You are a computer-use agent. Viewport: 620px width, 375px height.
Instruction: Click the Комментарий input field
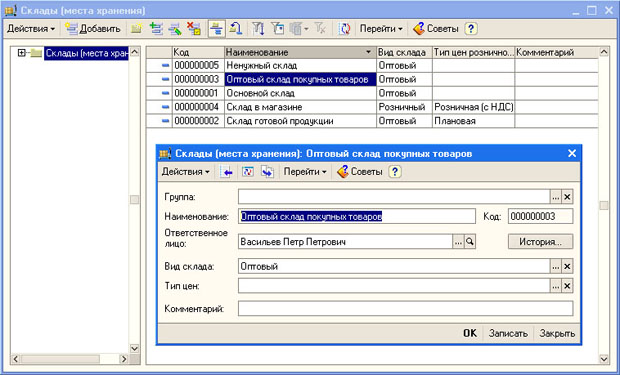tap(405, 309)
